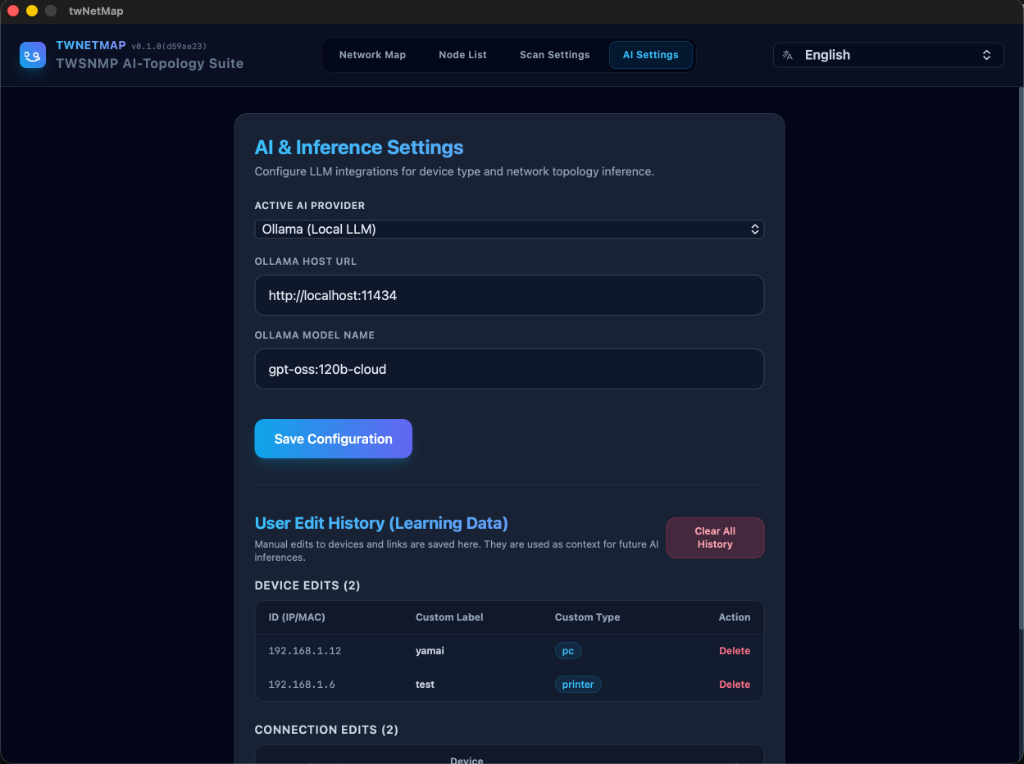The width and height of the screenshot is (1024, 764).
Task: Open the Active AI Provider dropdown
Action: tap(509, 229)
